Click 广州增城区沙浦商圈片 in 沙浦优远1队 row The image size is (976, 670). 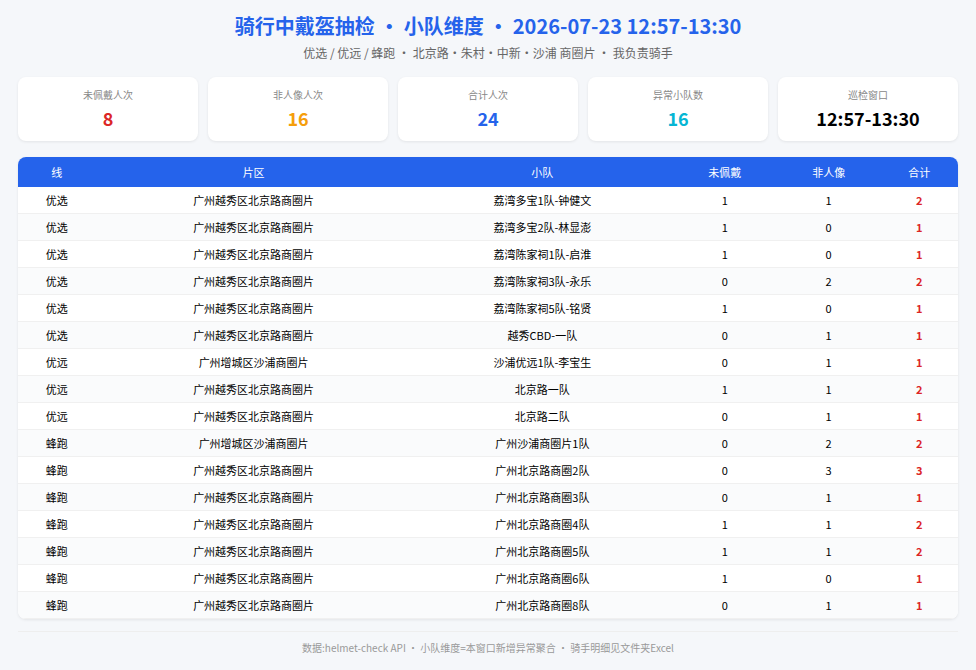click(253, 363)
